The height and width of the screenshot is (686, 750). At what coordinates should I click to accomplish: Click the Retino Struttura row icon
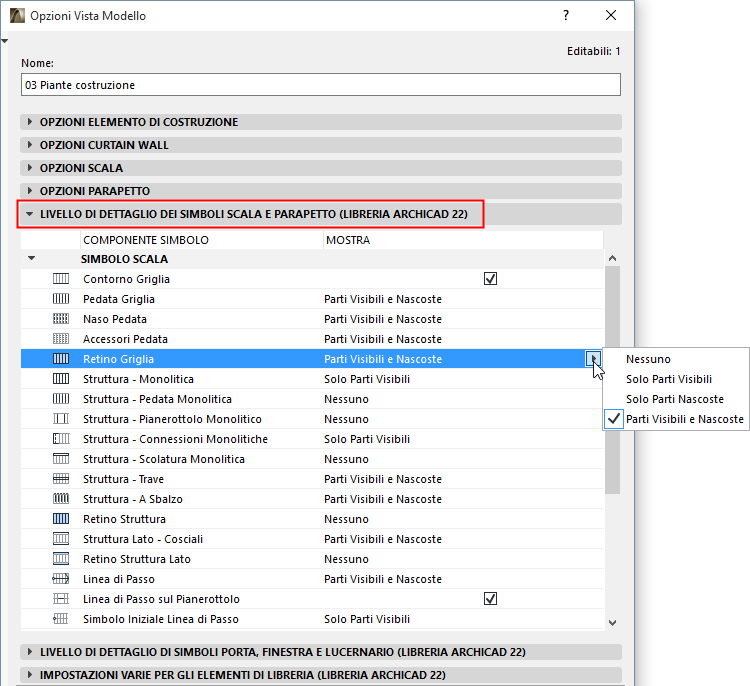point(61,519)
